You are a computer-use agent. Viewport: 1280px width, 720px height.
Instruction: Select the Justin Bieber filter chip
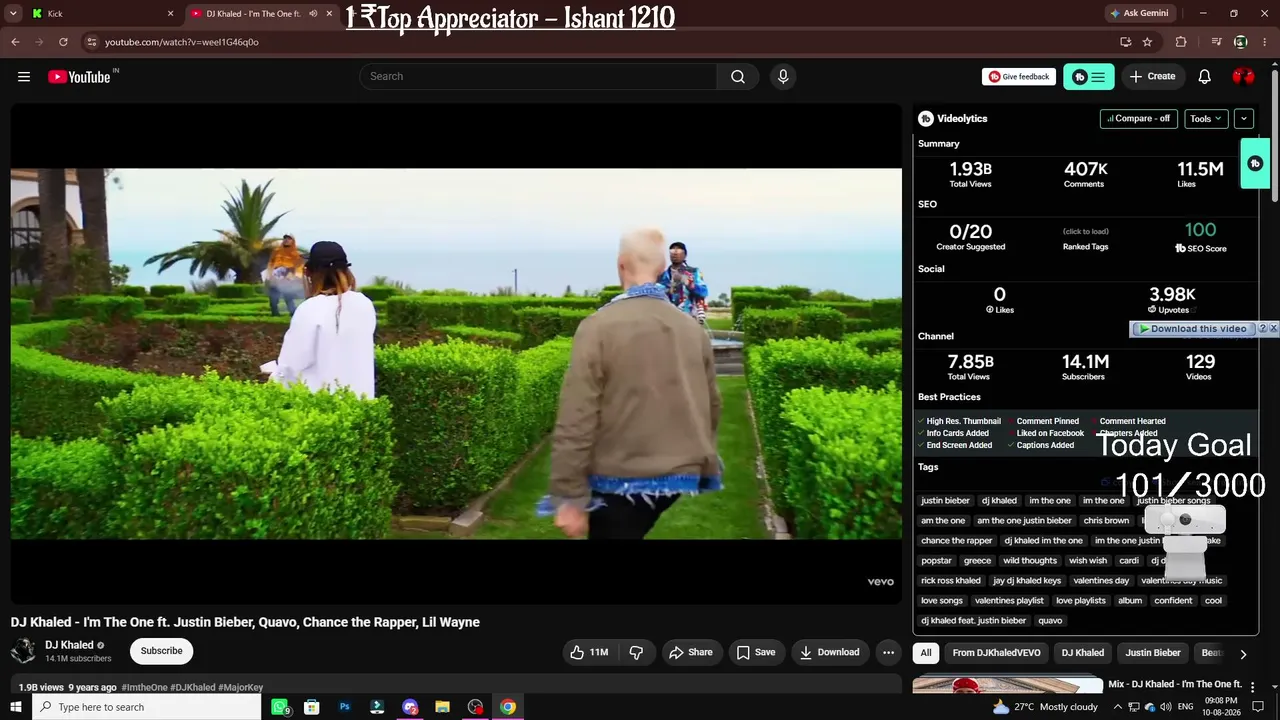1153,653
